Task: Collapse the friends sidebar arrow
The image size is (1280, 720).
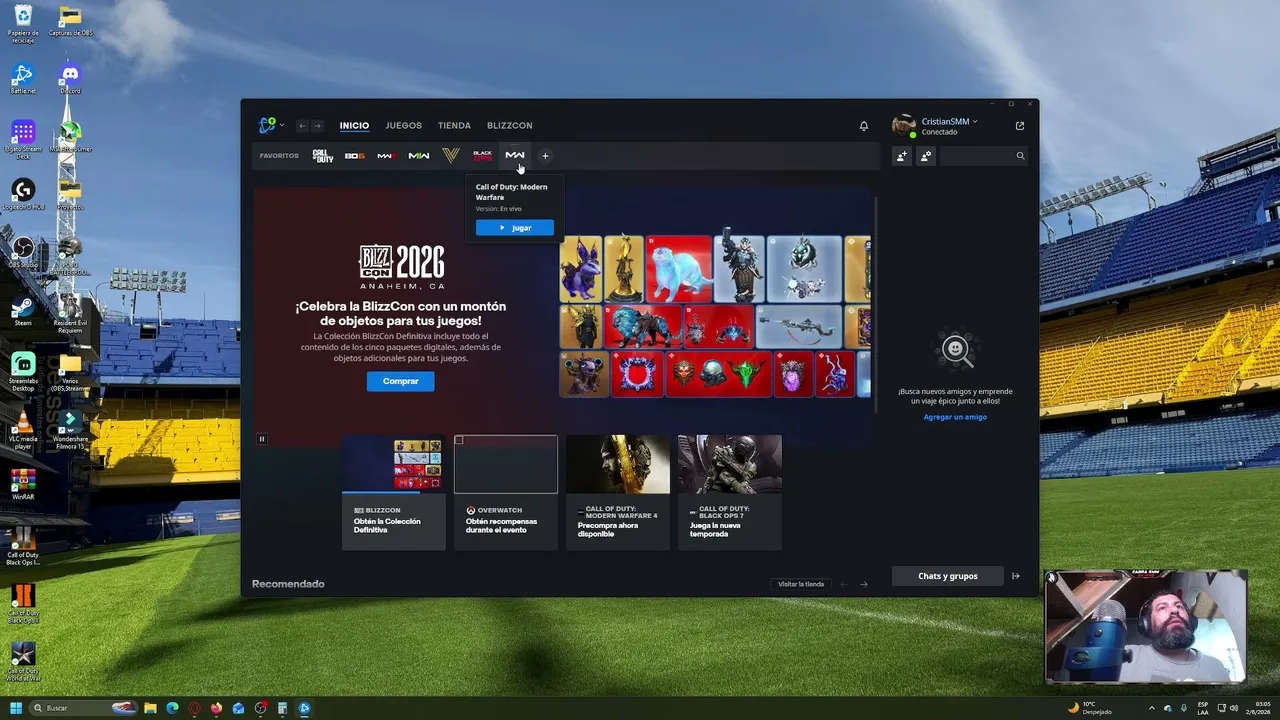Action: tap(1016, 576)
